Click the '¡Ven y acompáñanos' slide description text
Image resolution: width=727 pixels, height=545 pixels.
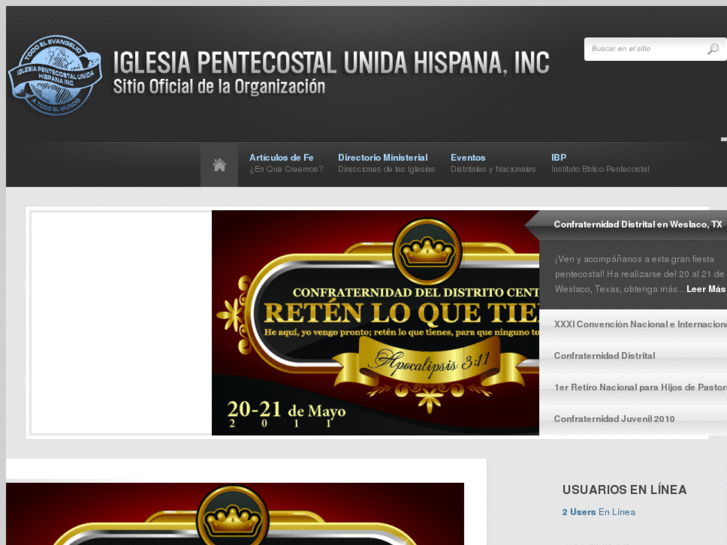640,274
